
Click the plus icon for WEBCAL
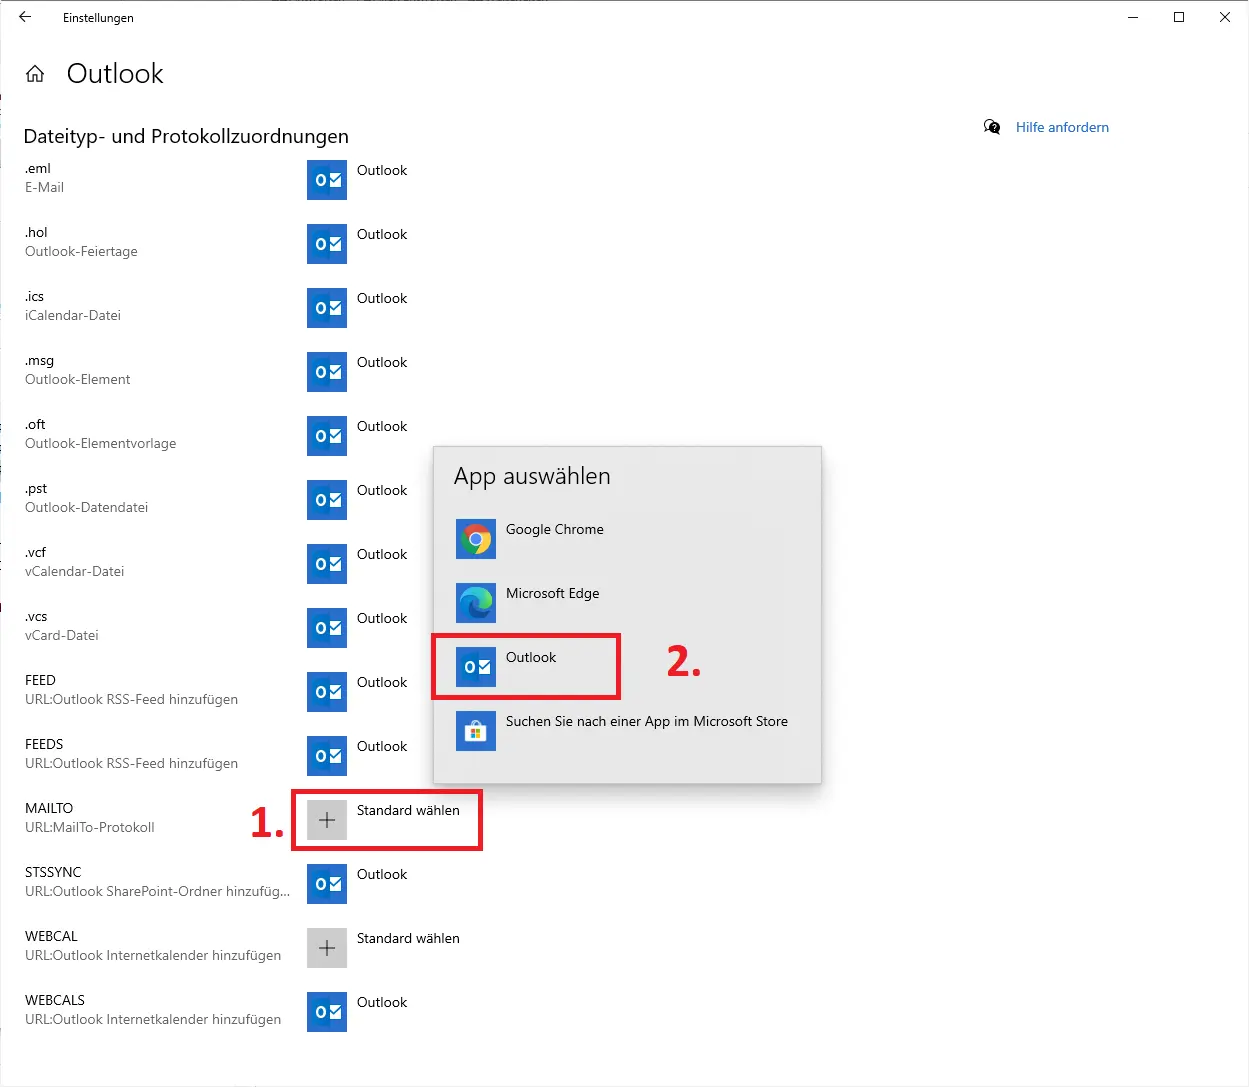[x=327, y=948]
